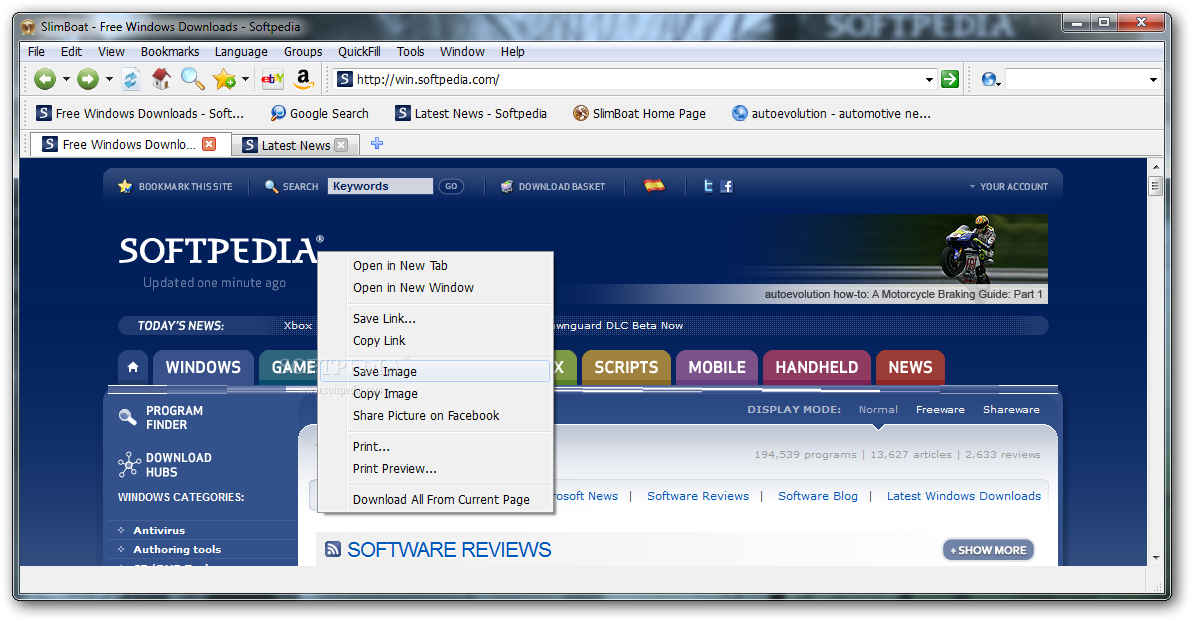The width and height of the screenshot is (1192, 621).
Task: Choose Share Picture on Facebook
Action: click(x=435, y=415)
